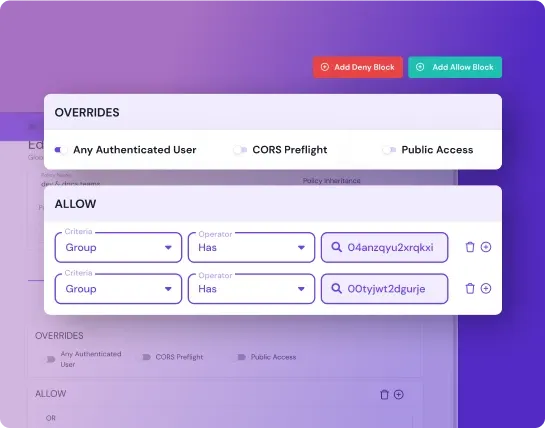545x428 pixels.
Task: Open the first row's Criteria Group dropdown
Action: tap(118, 247)
